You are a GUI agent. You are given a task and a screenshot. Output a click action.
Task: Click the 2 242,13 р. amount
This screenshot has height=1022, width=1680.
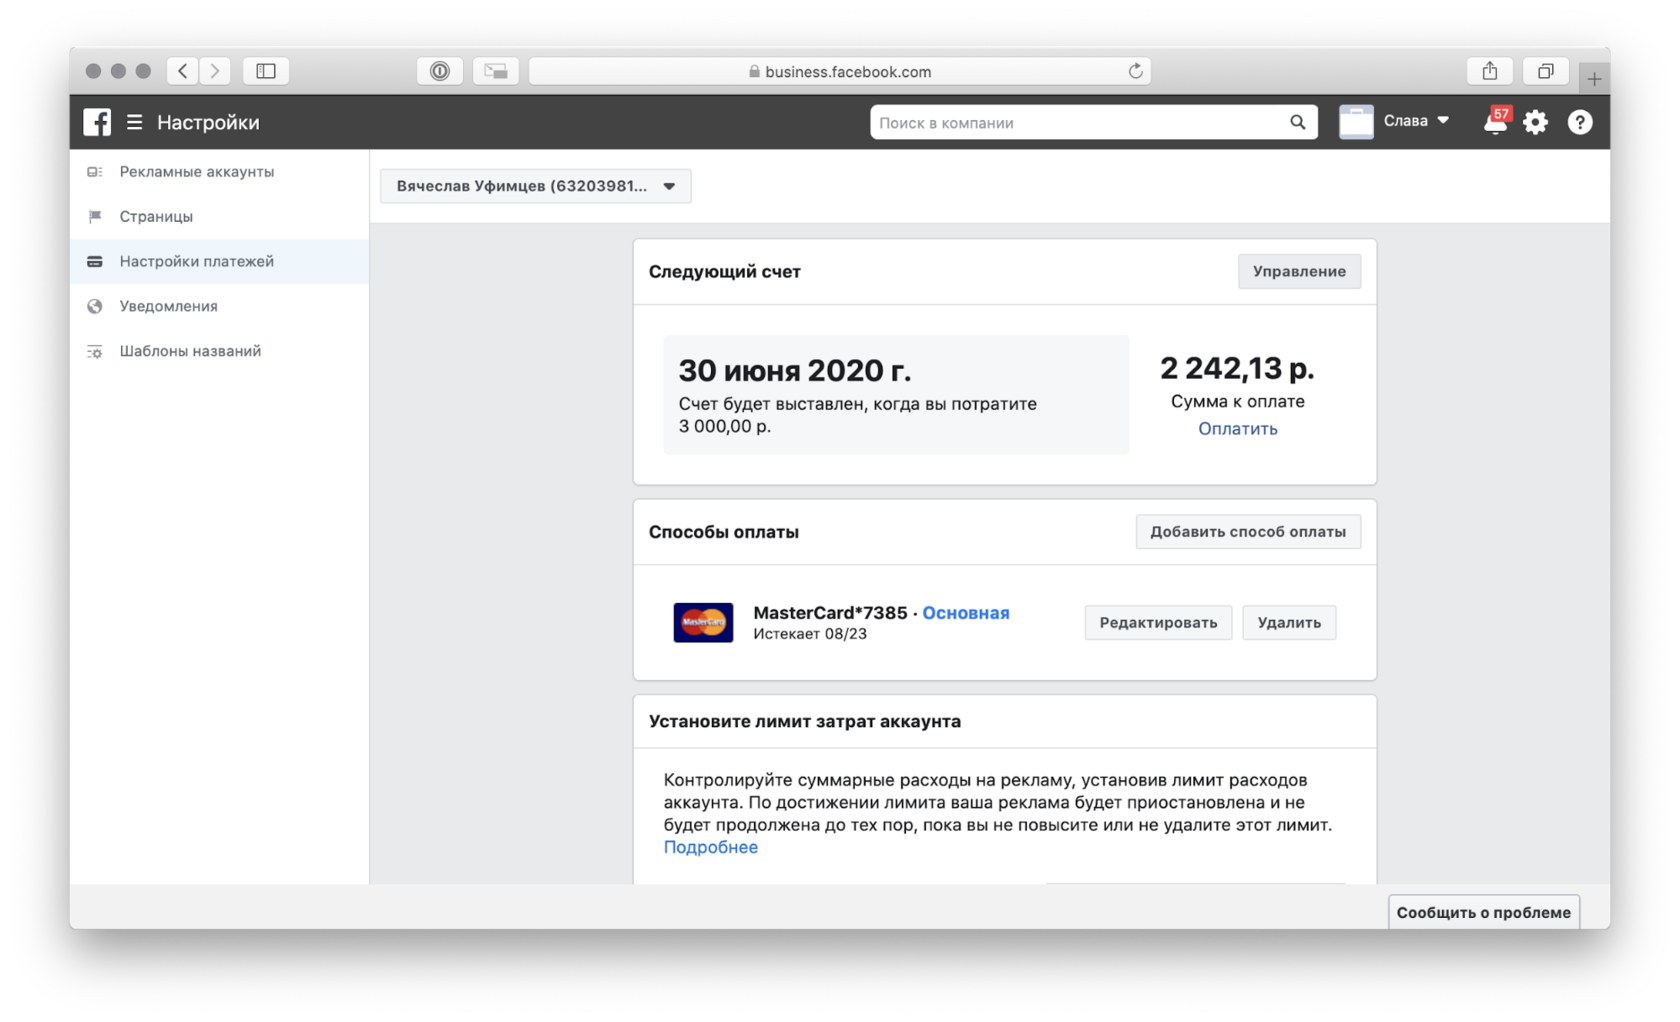point(1237,368)
